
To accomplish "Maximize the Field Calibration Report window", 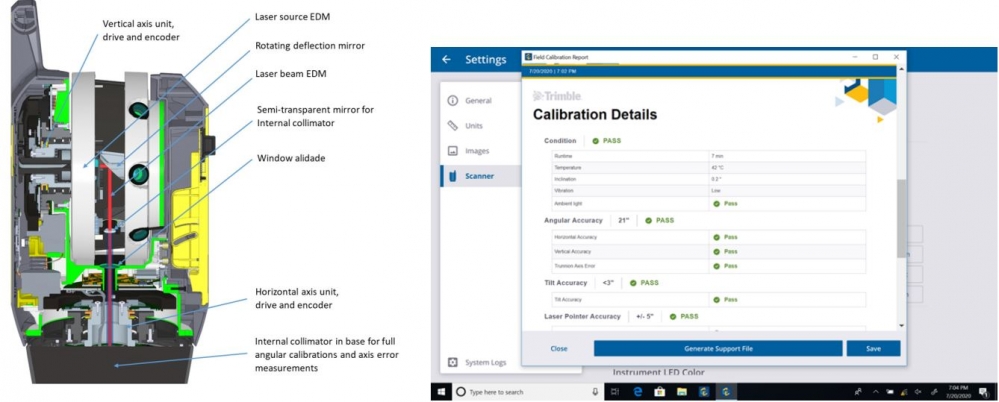I will tap(875, 57).
